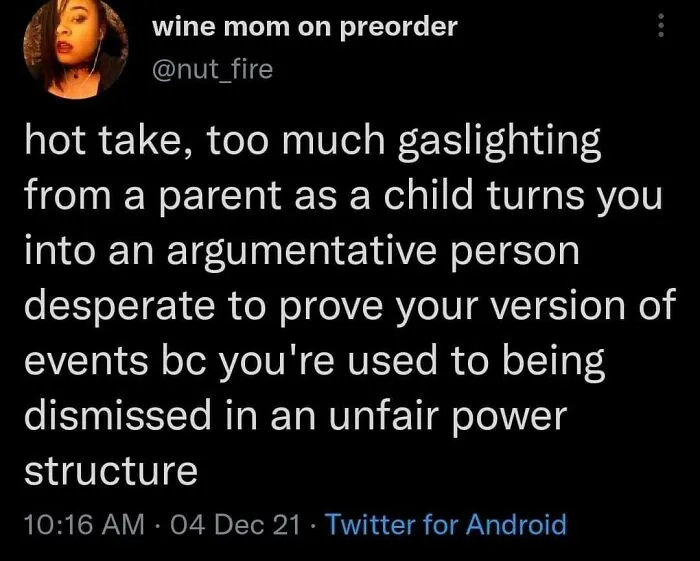Screen dimensions: 700x561
Task: Open the author's round profile picture
Action: point(75,48)
